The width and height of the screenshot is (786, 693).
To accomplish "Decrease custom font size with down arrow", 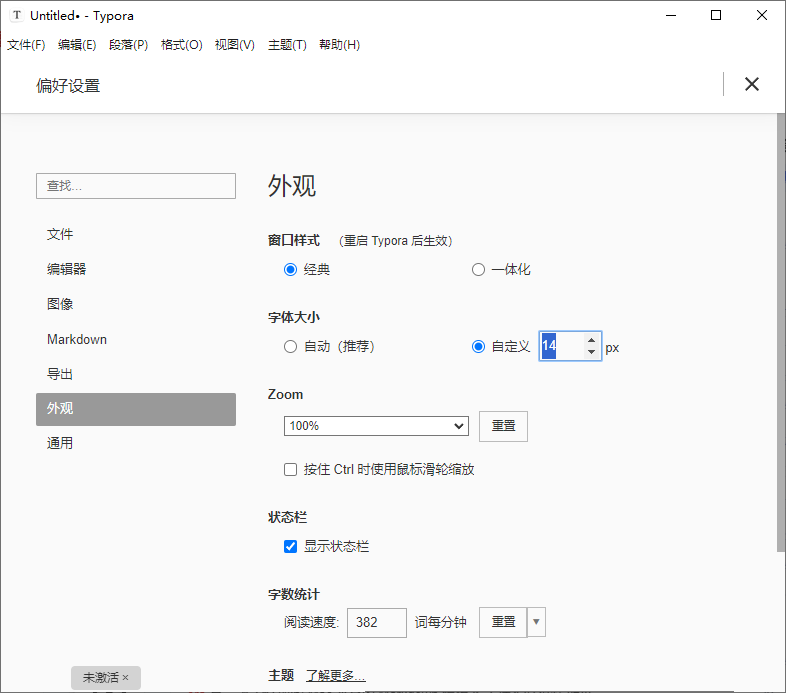I will (592, 352).
